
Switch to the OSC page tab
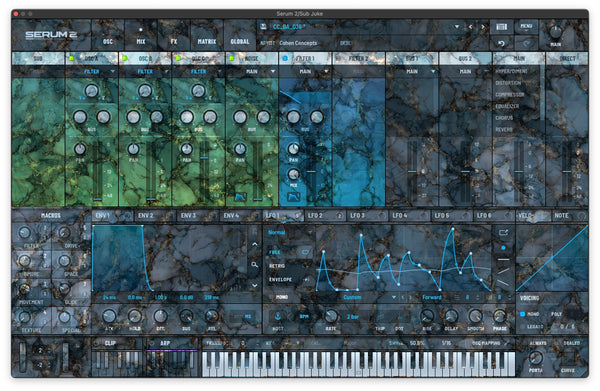(108, 36)
